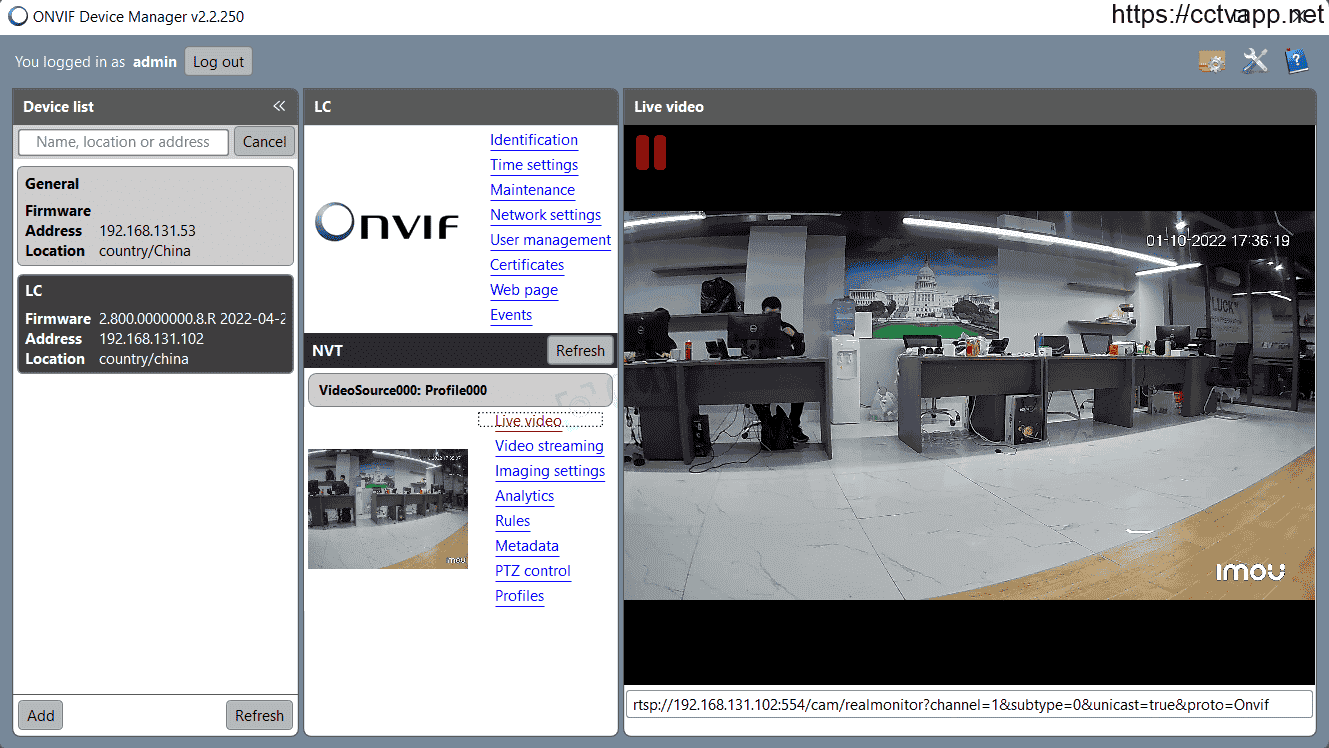Open the help book icon

[x=1297, y=61]
